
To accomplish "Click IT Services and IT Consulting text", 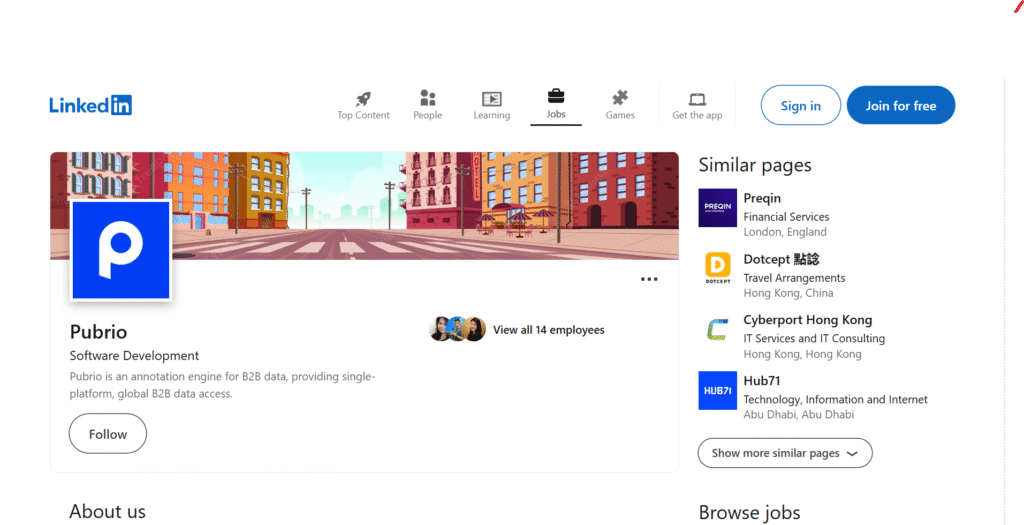I will tap(814, 339).
